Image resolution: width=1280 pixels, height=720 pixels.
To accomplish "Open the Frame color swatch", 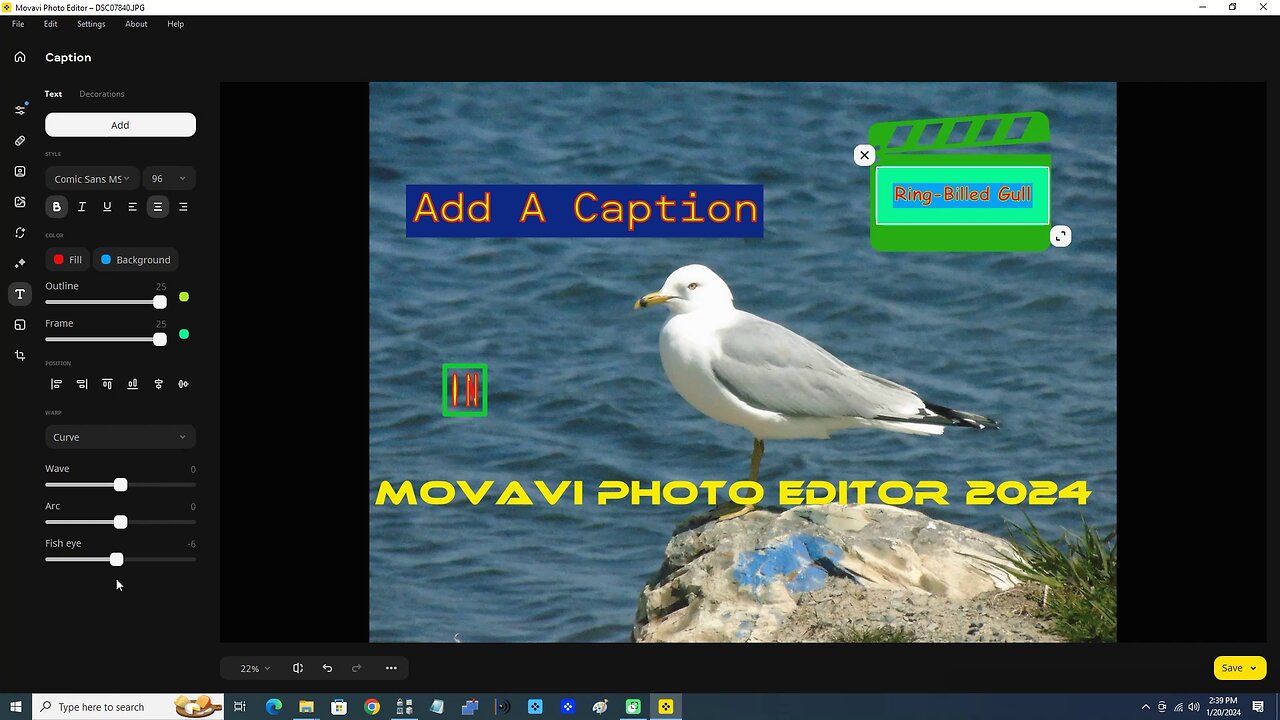I will [184, 334].
